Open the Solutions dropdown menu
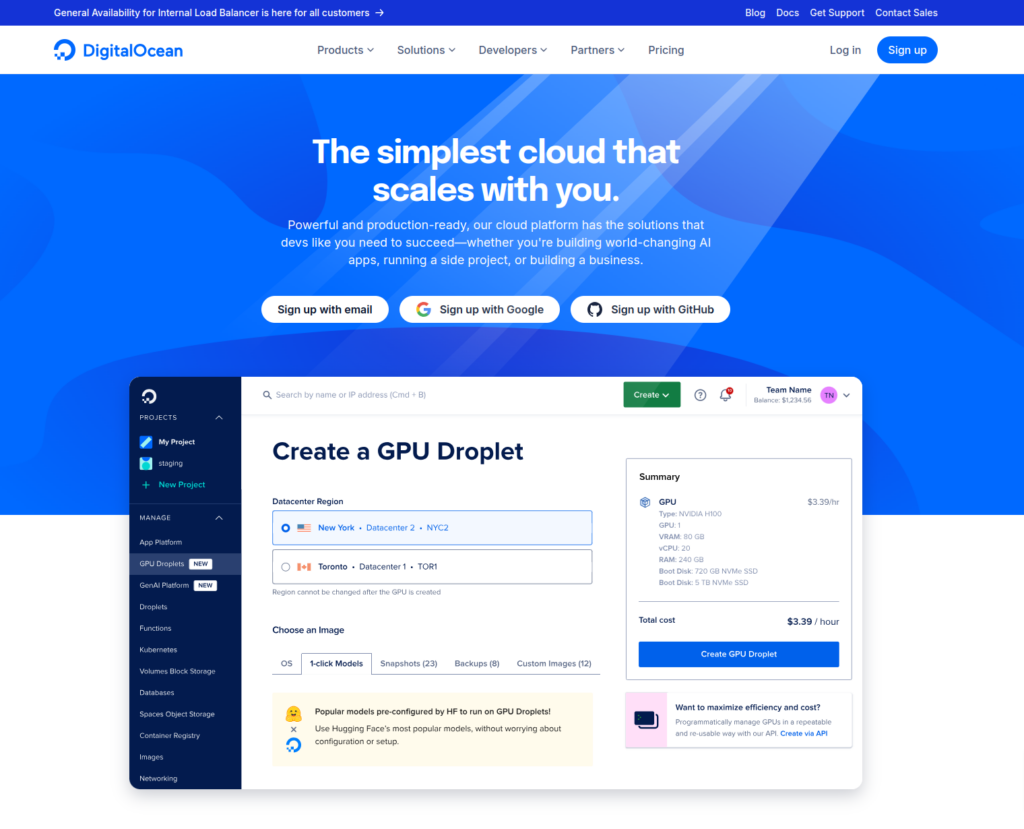The image size is (1024, 829). click(426, 50)
